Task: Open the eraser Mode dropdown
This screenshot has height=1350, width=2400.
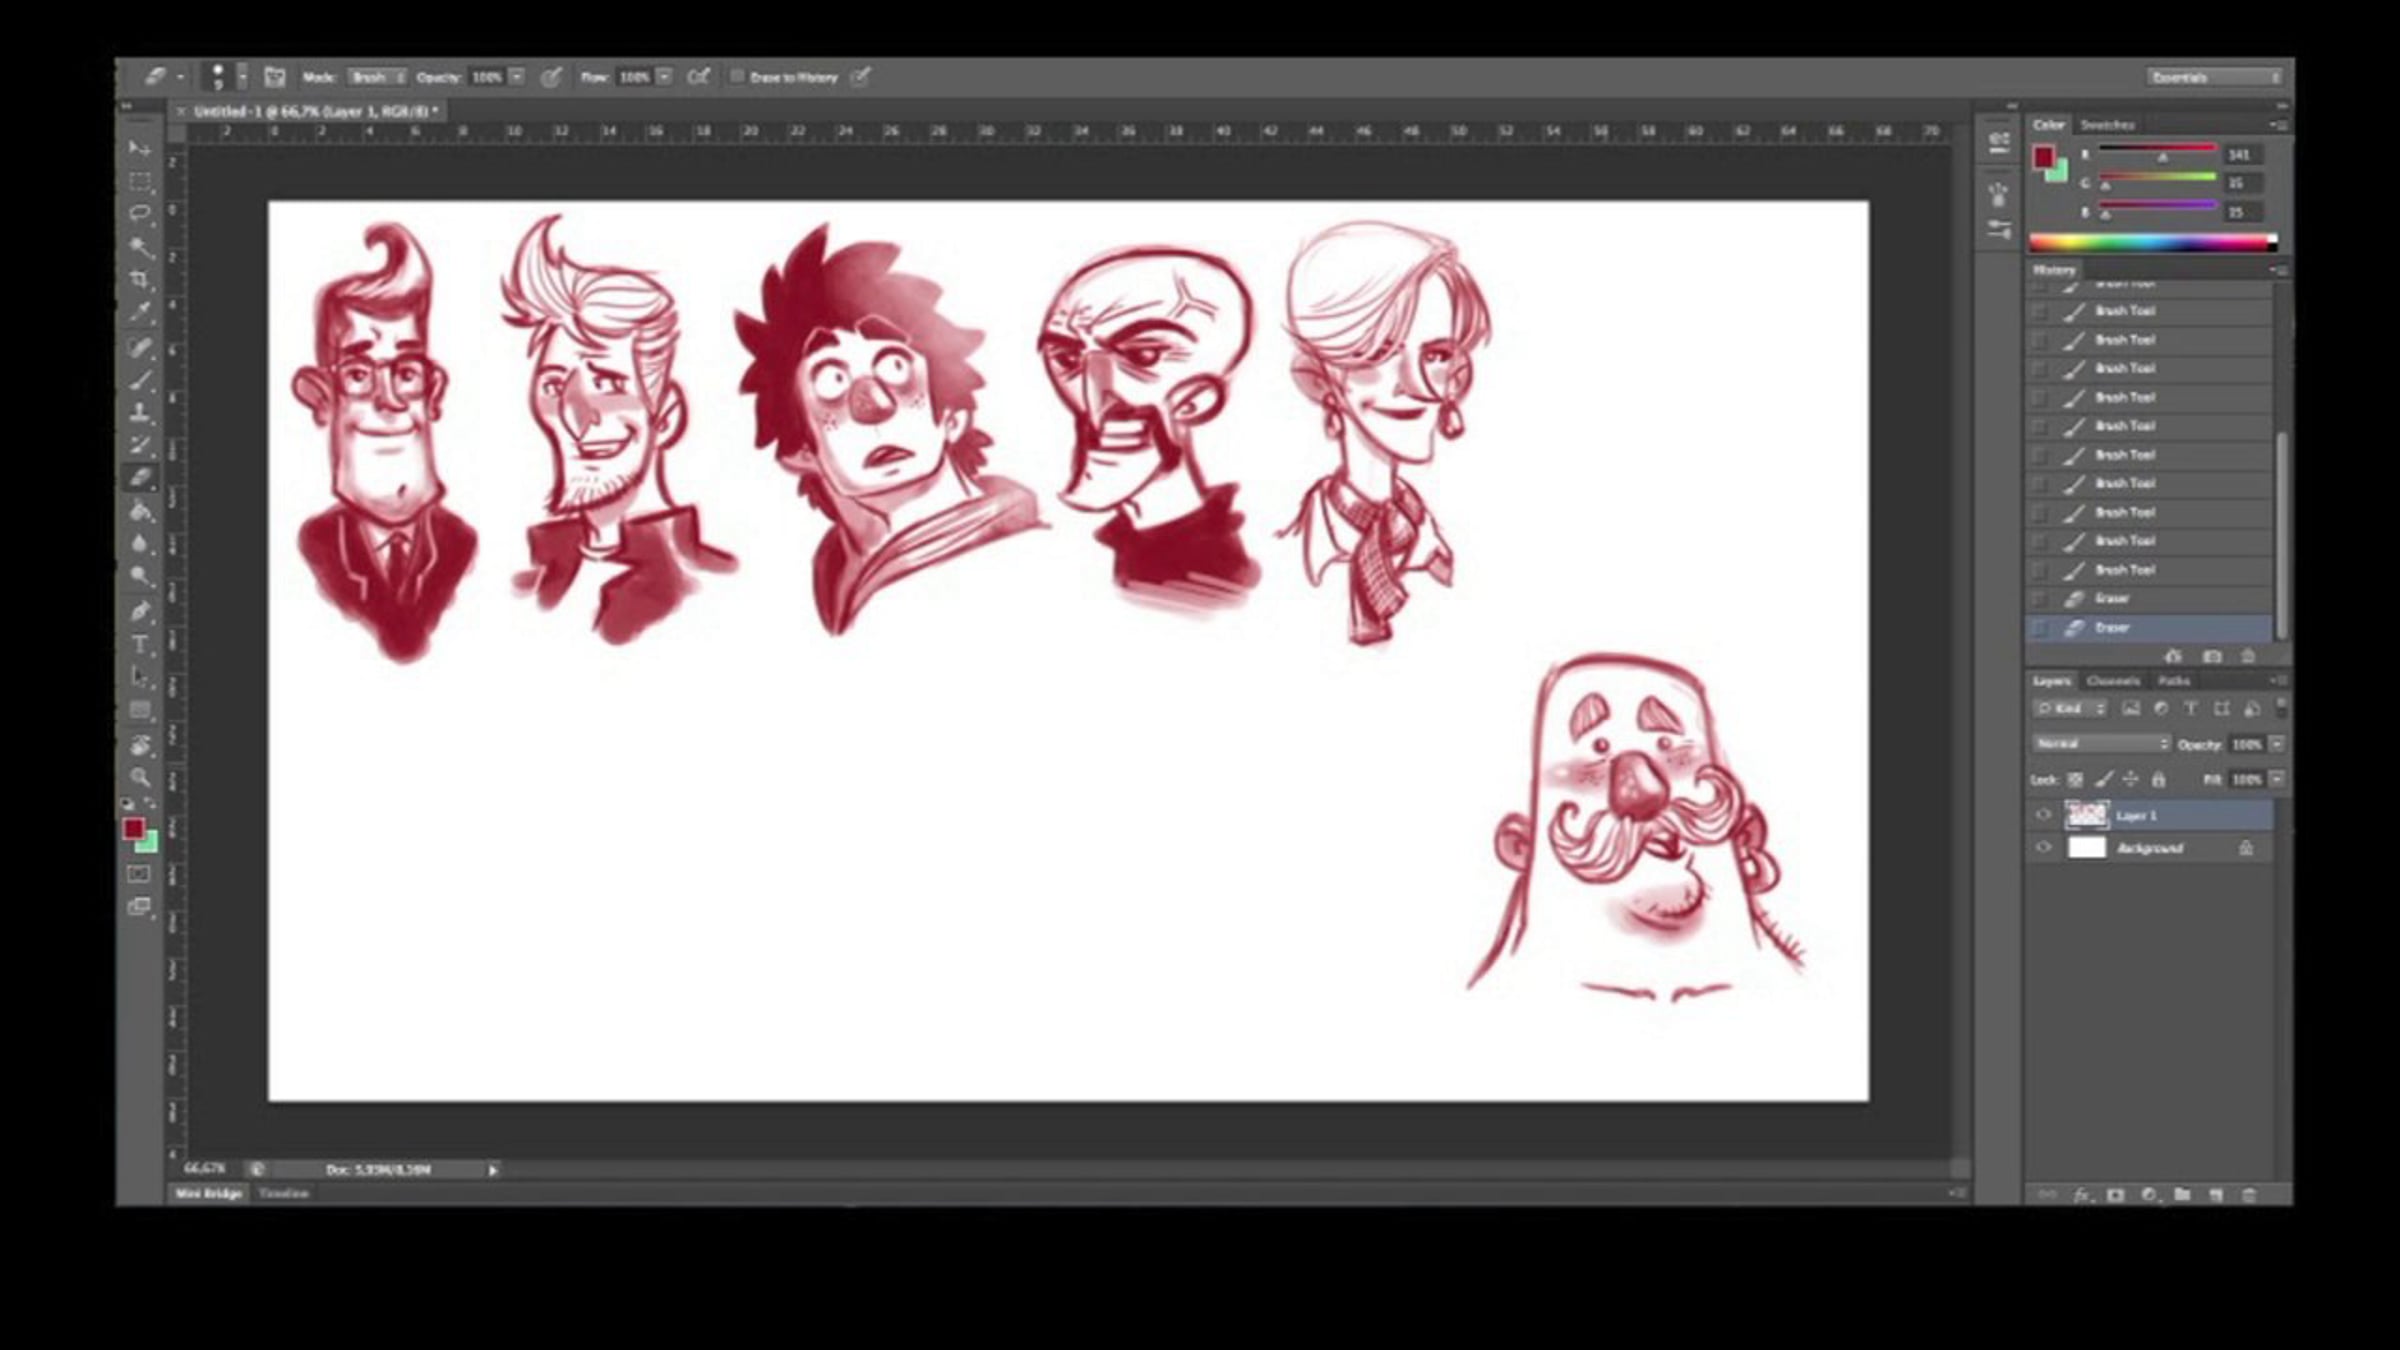Action: pos(377,77)
